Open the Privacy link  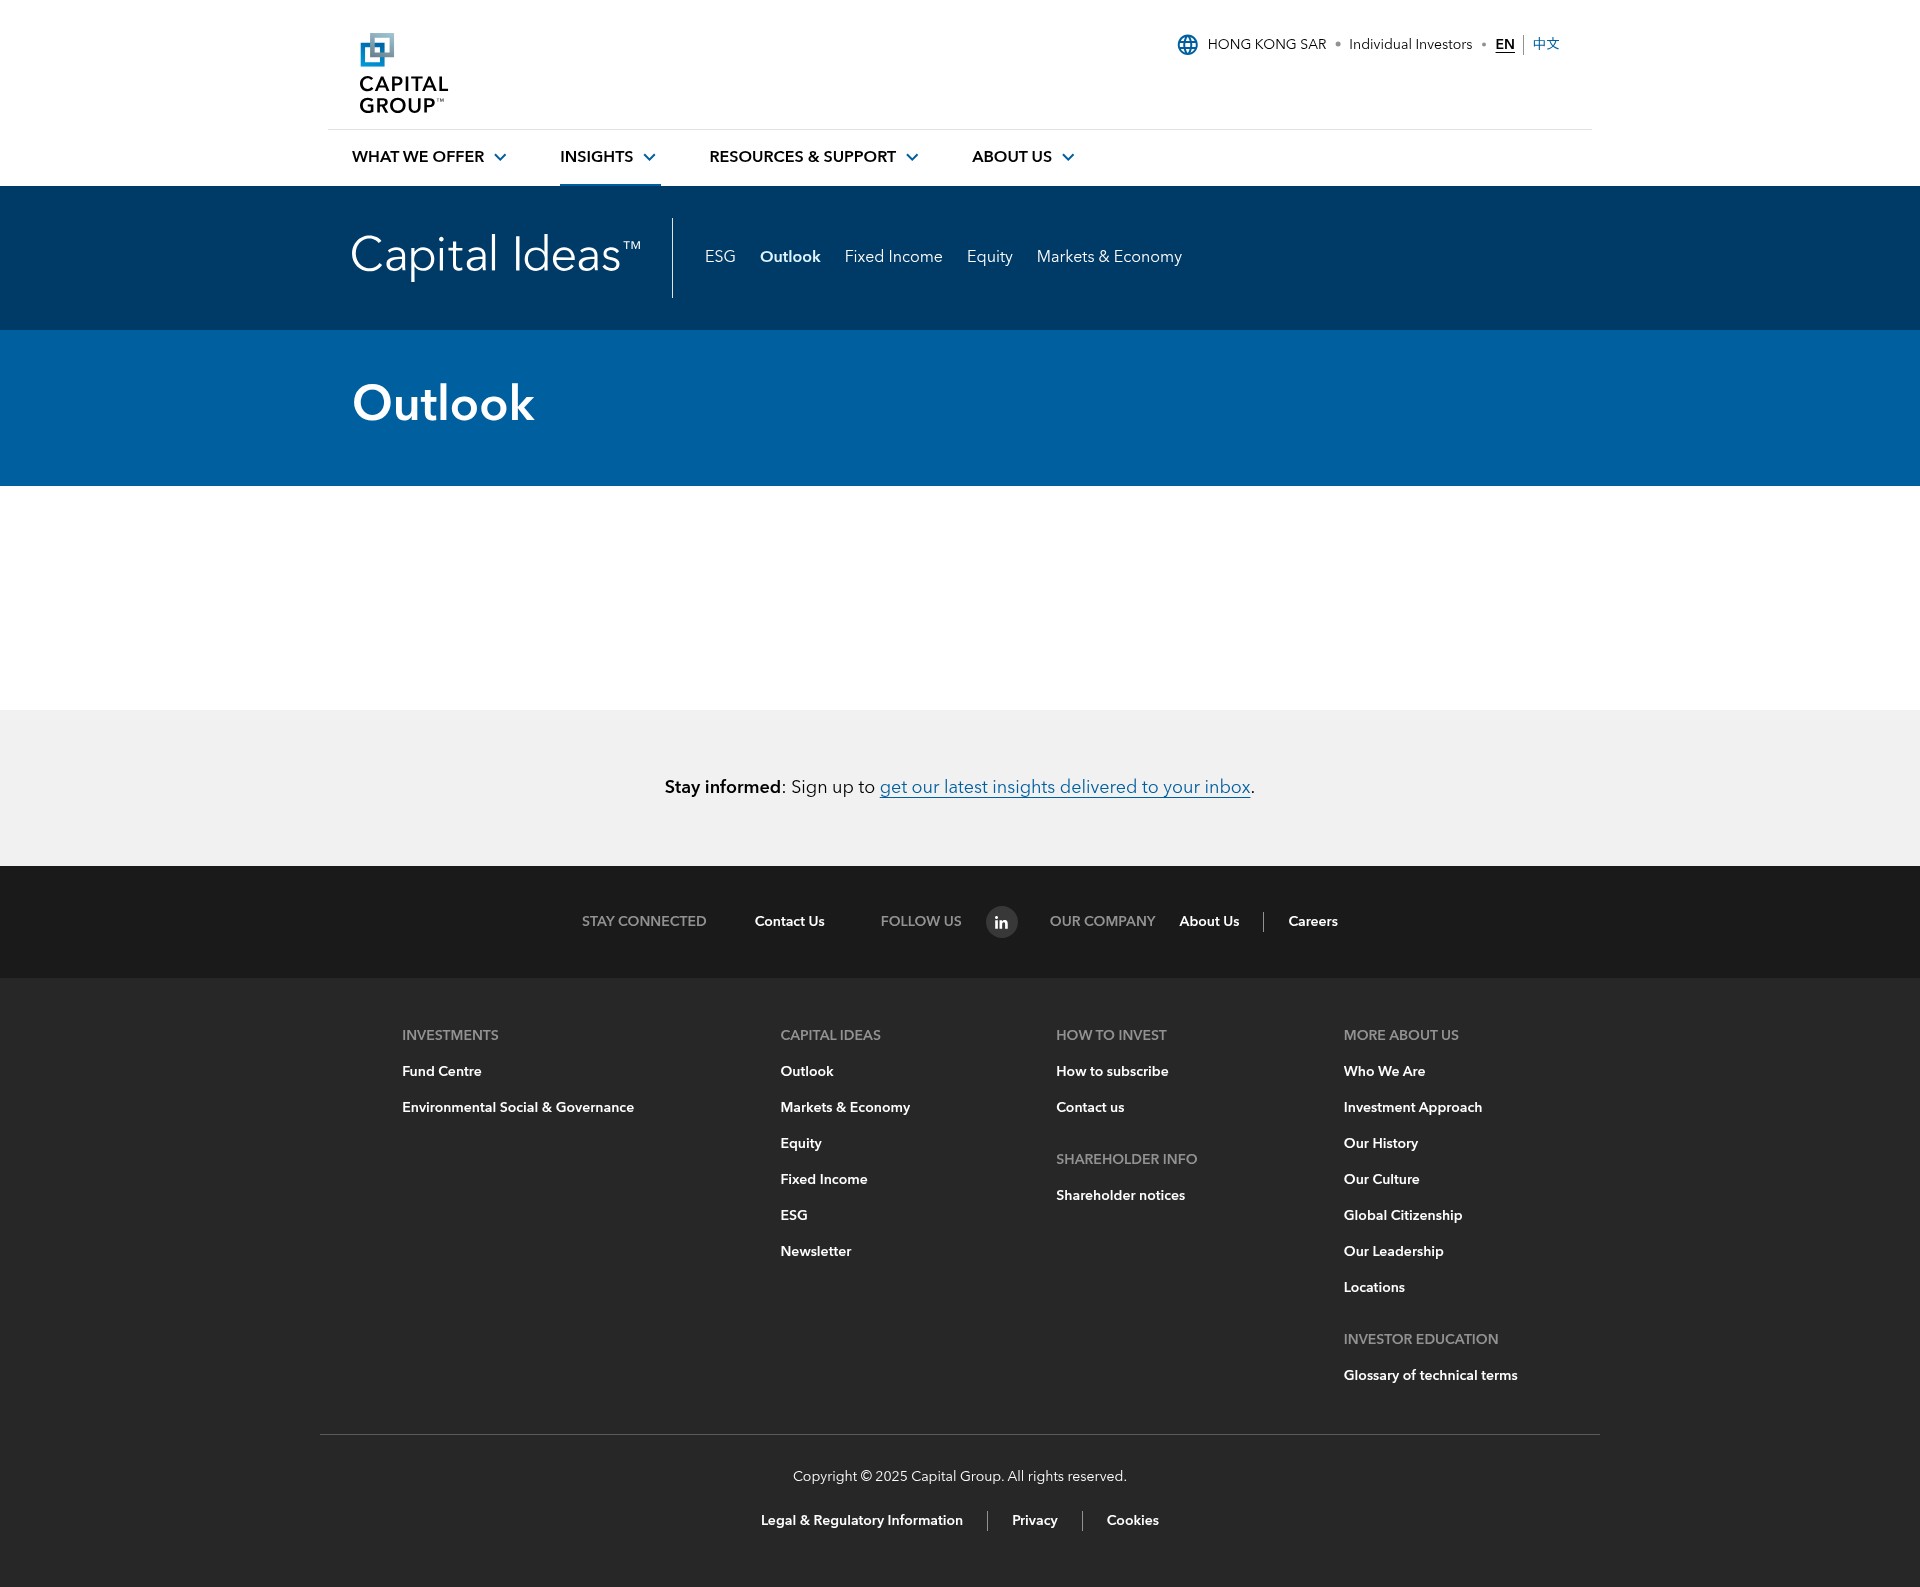1034,1520
